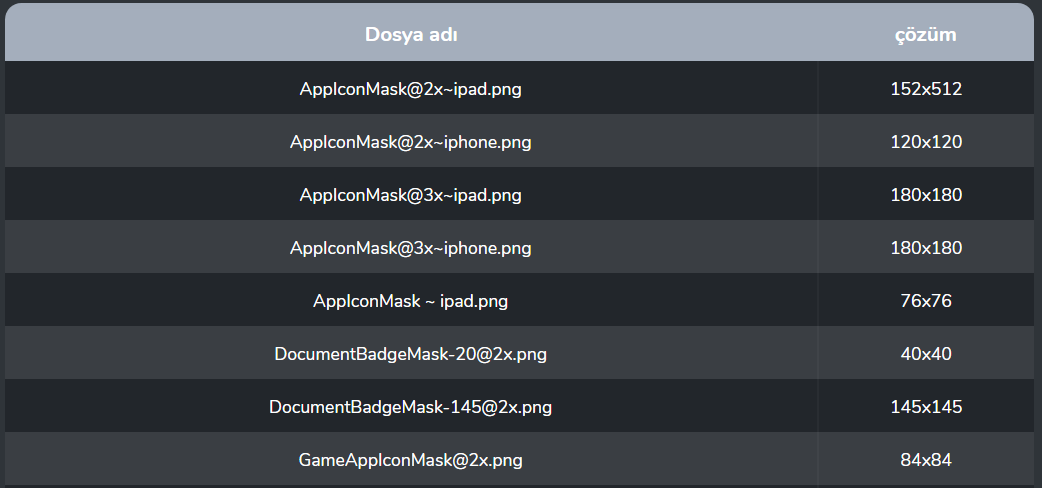Click the 84x84 resolution cell
Image resolution: width=1042 pixels, height=488 pixels.
click(x=926, y=460)
